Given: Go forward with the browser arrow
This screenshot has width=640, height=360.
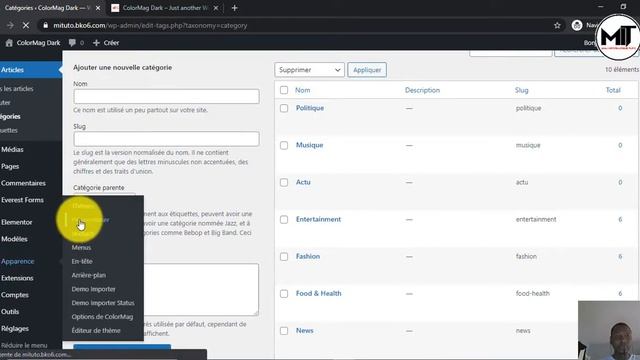Looking at the screenshot, I should (10, 25).
